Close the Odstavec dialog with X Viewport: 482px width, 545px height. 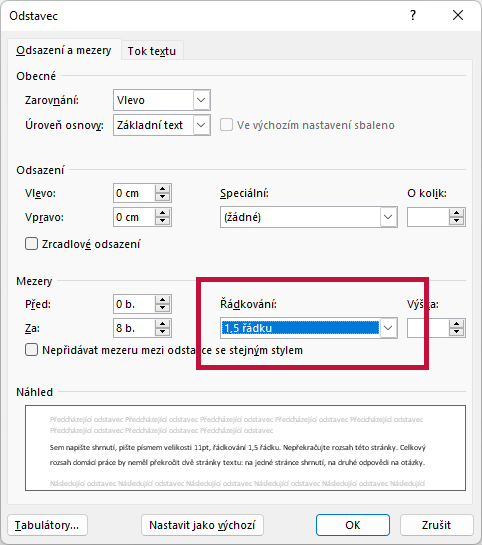point(458,15)
